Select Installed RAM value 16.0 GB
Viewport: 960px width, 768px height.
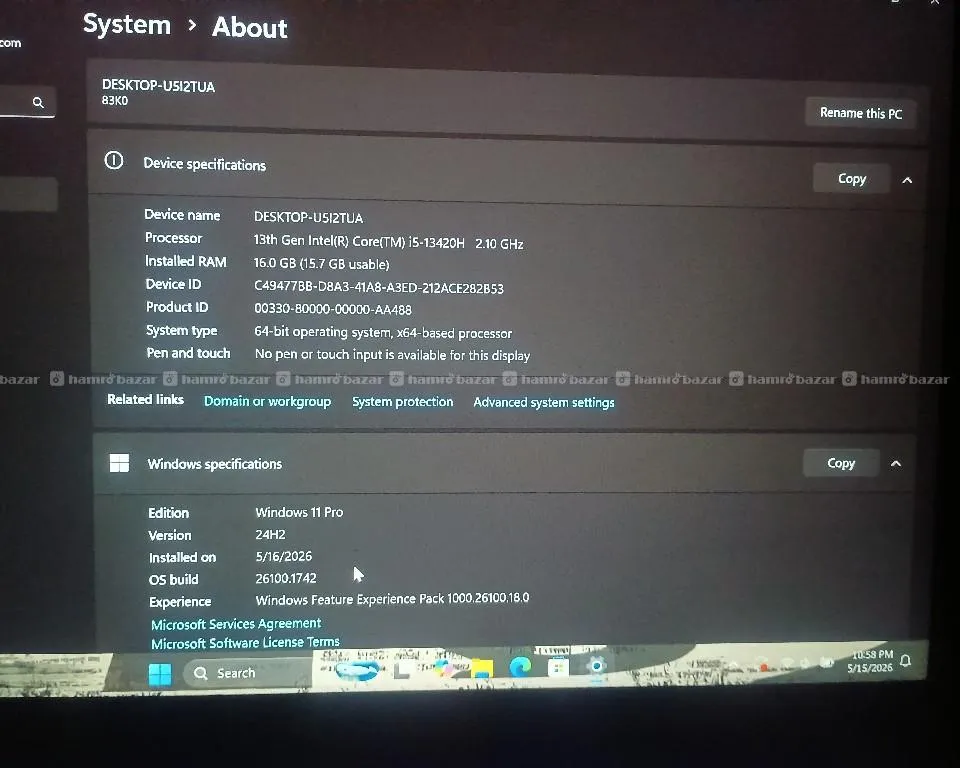[321, 264]
